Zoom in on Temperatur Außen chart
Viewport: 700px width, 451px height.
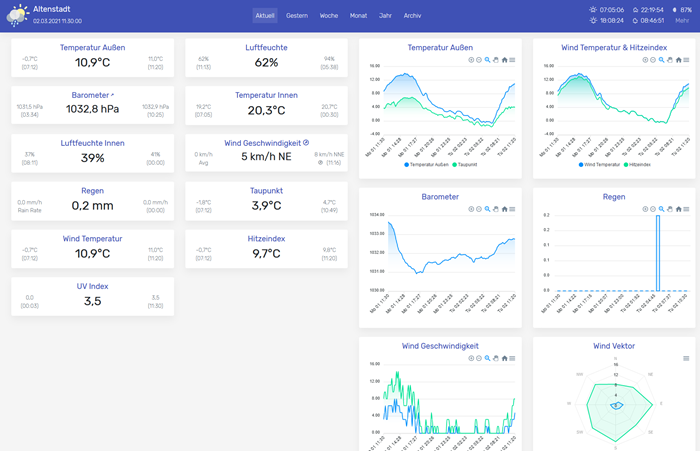click(471, 60)
